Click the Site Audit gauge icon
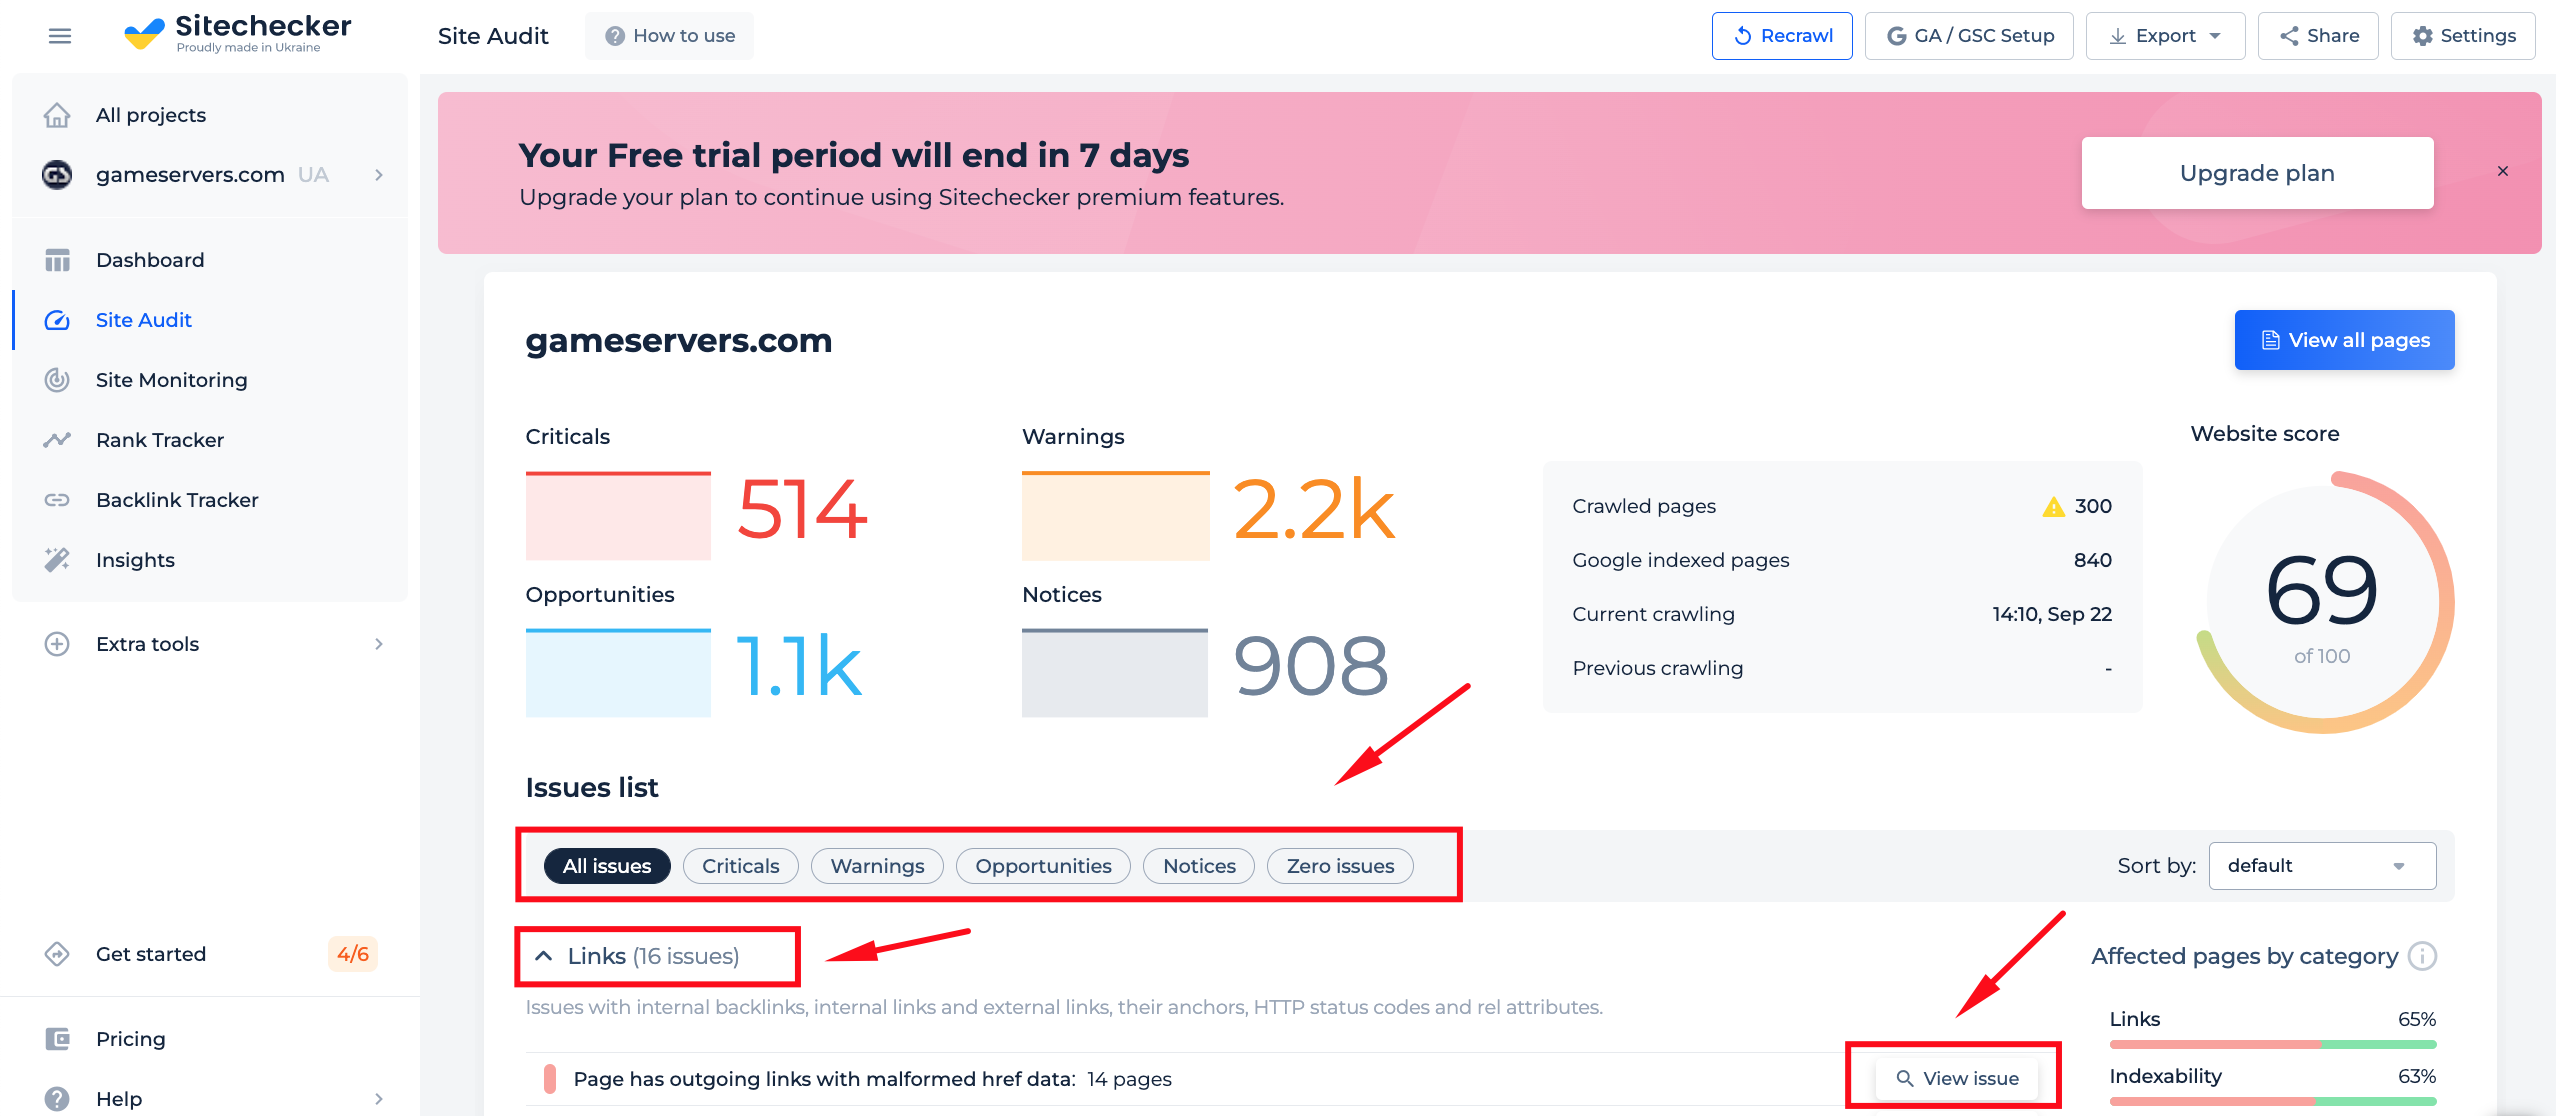This screenshot has height=1116, width=2556. tap(57, 320)
